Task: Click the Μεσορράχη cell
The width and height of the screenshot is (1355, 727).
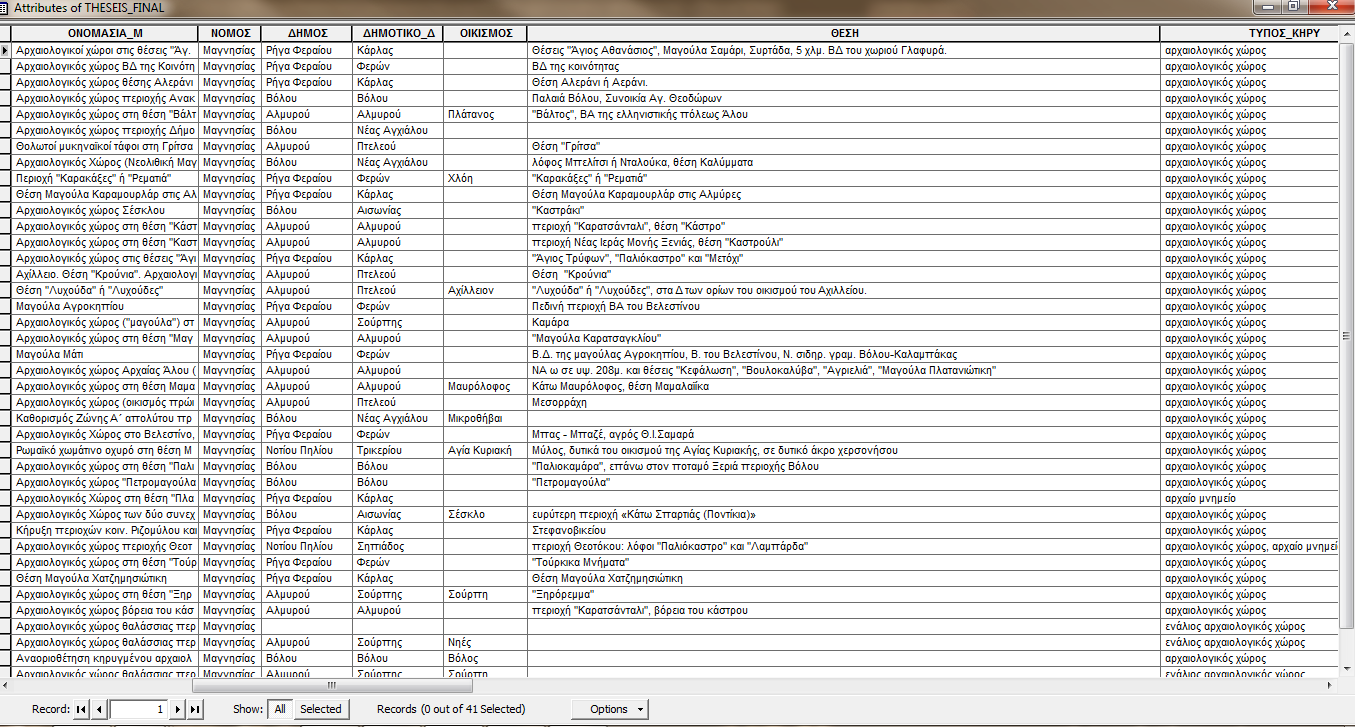Action: pyautogui.click(x=844, y=402)
